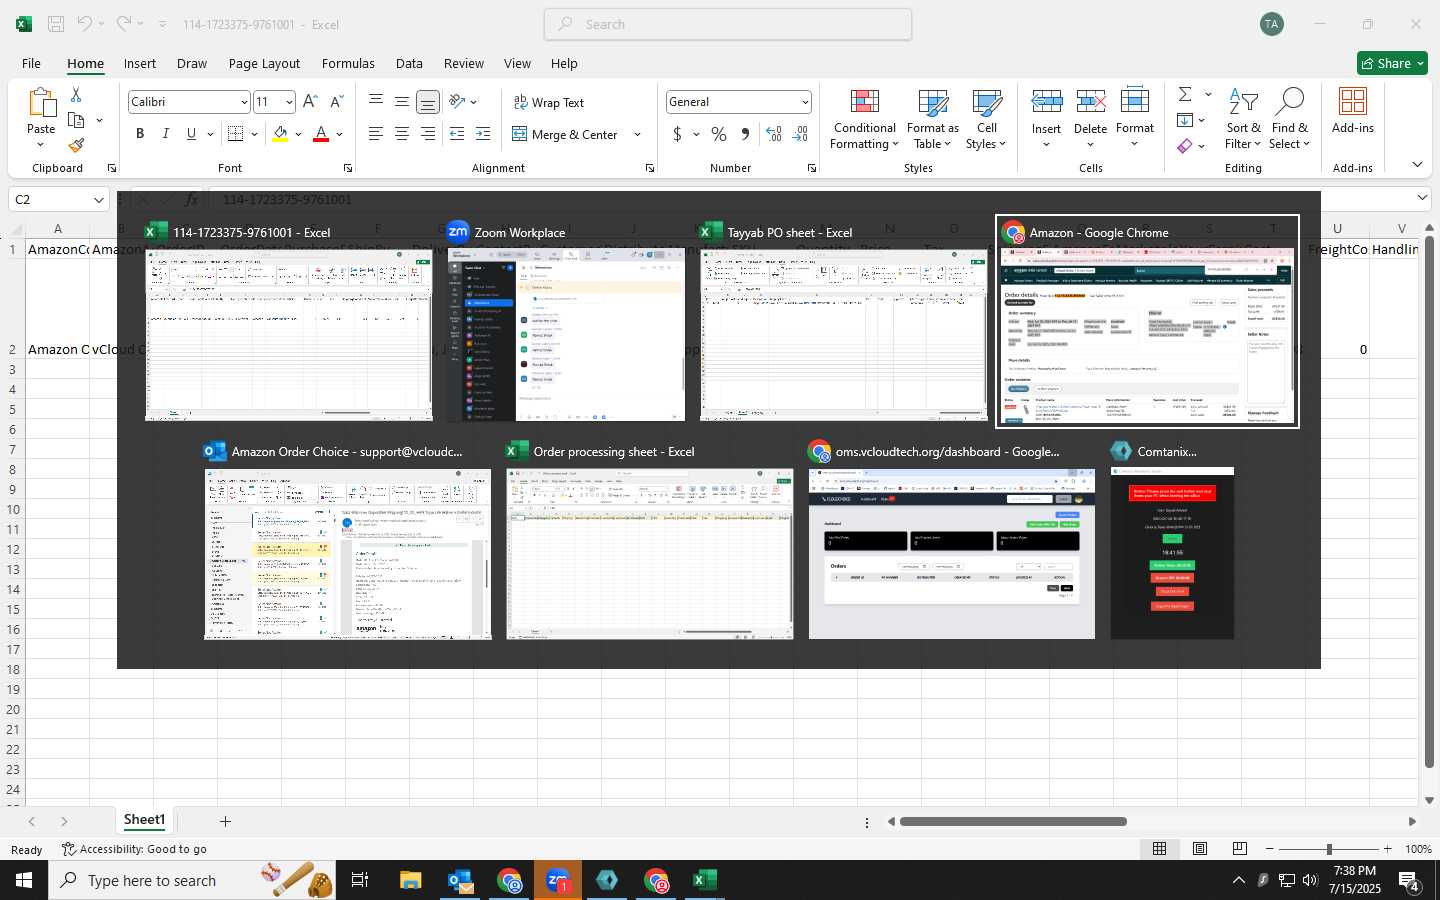Open the font name Calibri dropdown

243,102
